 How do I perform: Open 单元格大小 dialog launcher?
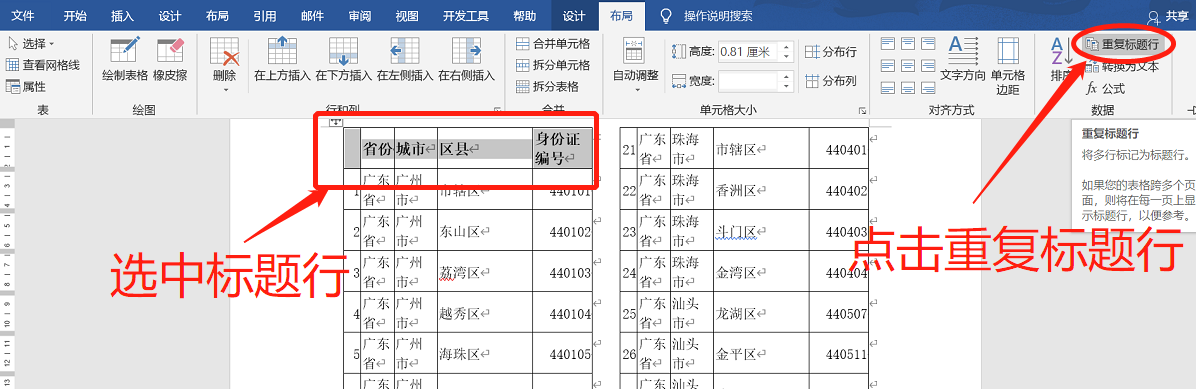click(x=863, y=110)
